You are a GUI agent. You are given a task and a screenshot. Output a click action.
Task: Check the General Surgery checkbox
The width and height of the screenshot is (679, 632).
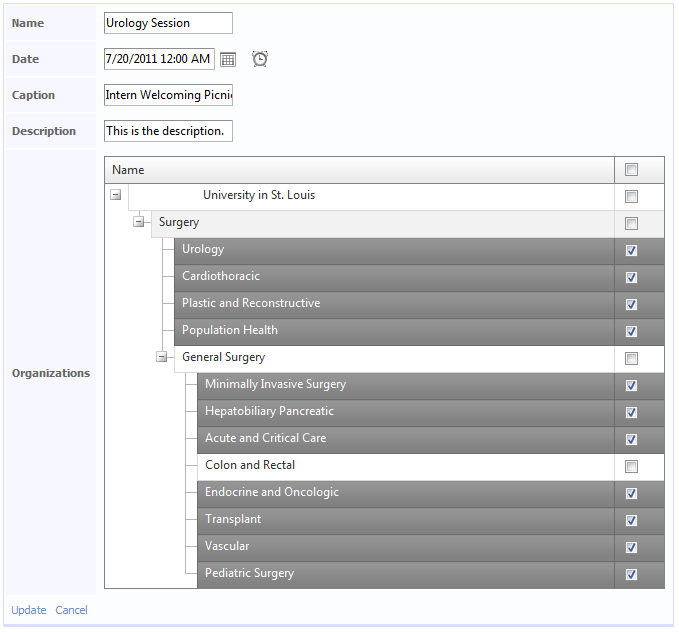coord(631,358)
